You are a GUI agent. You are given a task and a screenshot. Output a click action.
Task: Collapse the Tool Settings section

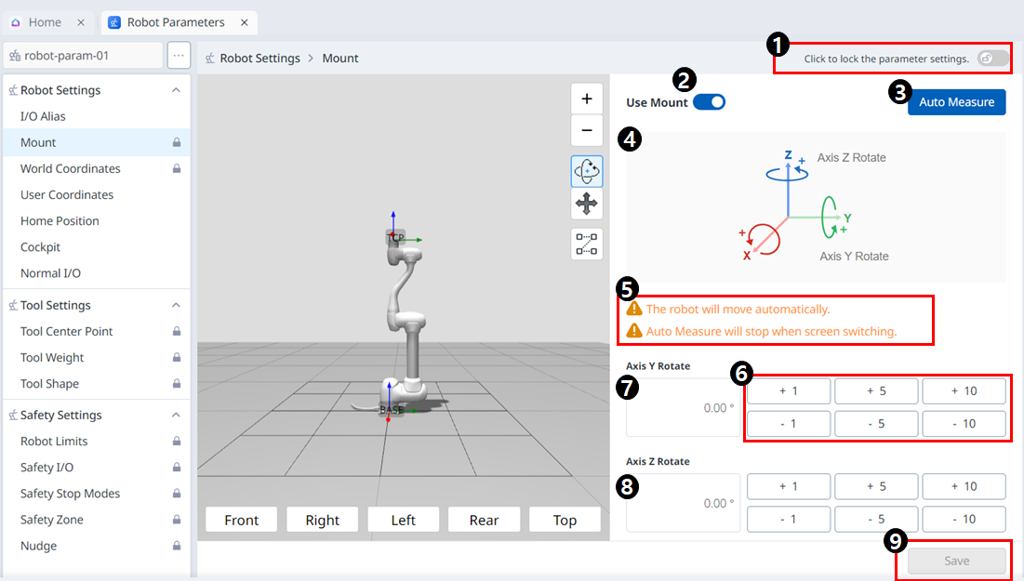click(x=176, y=305)
